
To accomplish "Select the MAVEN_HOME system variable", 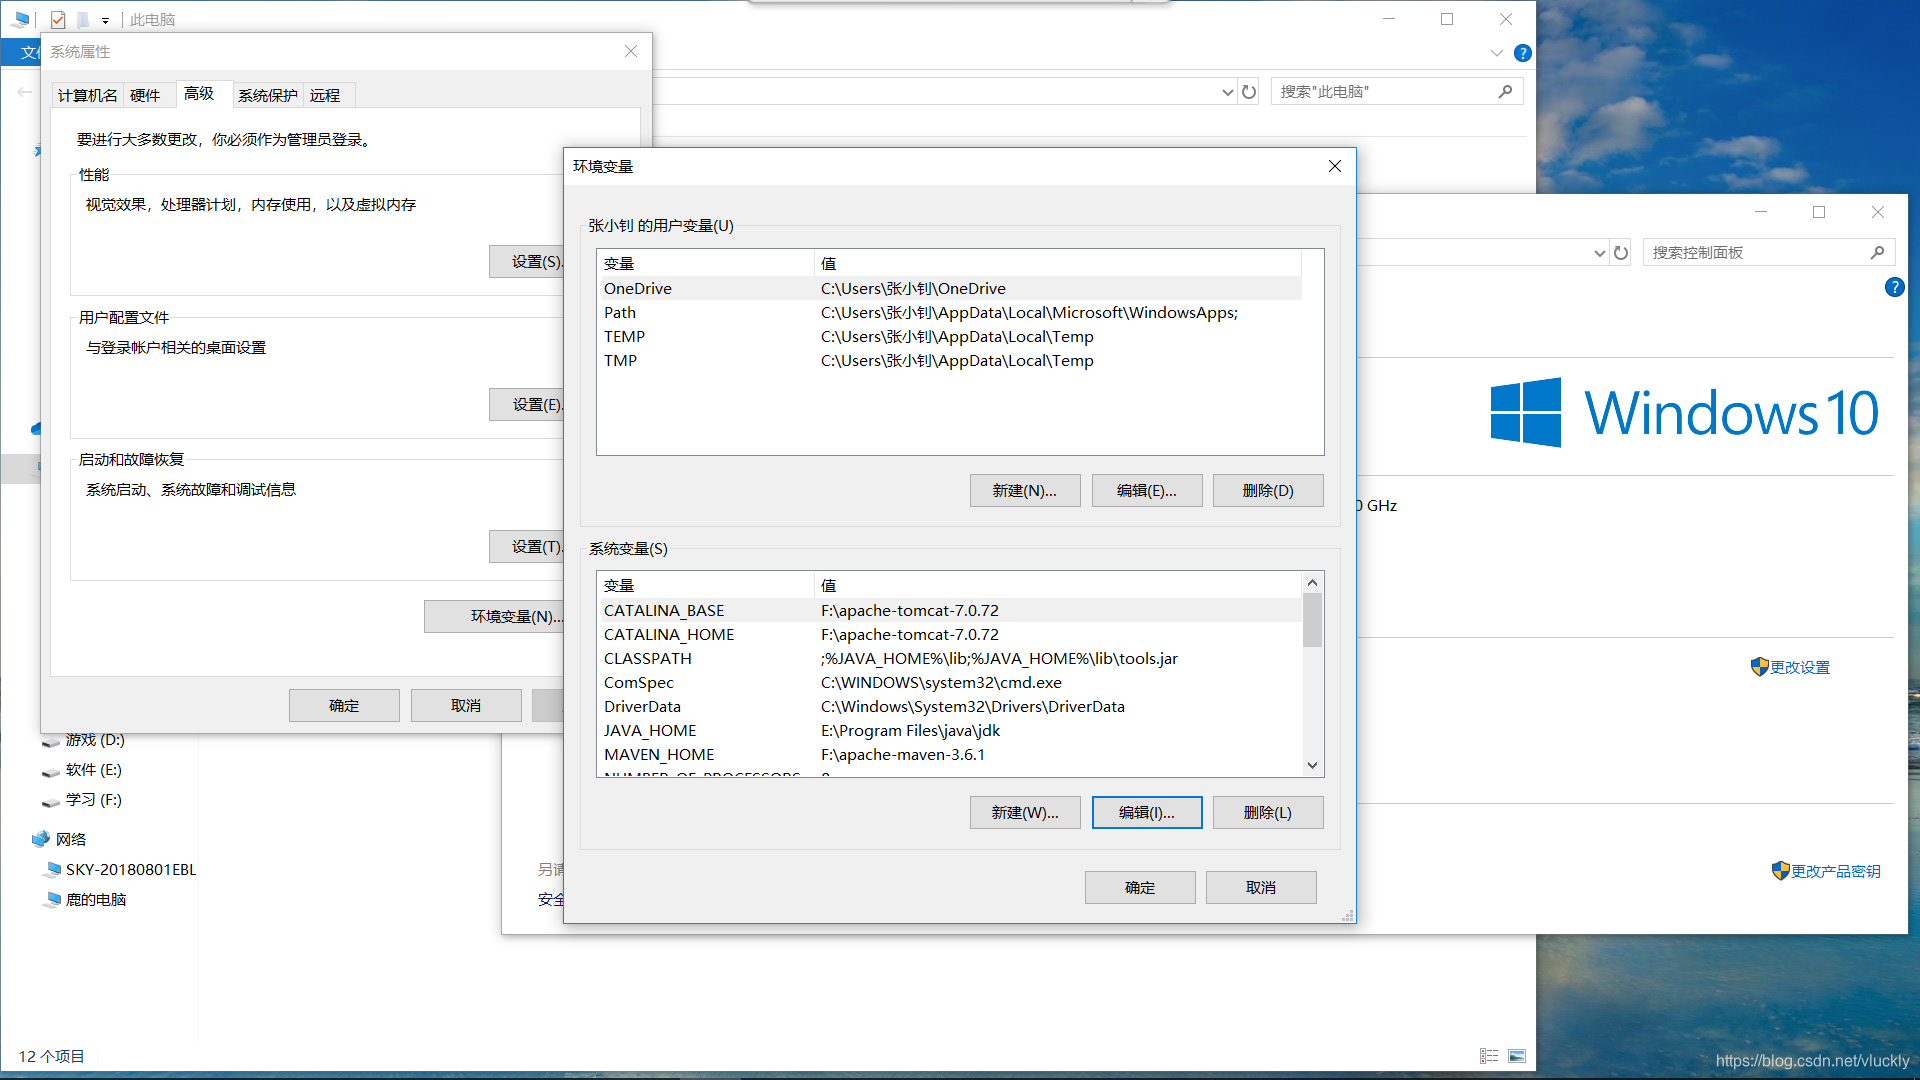I will [x=950, y=754].
